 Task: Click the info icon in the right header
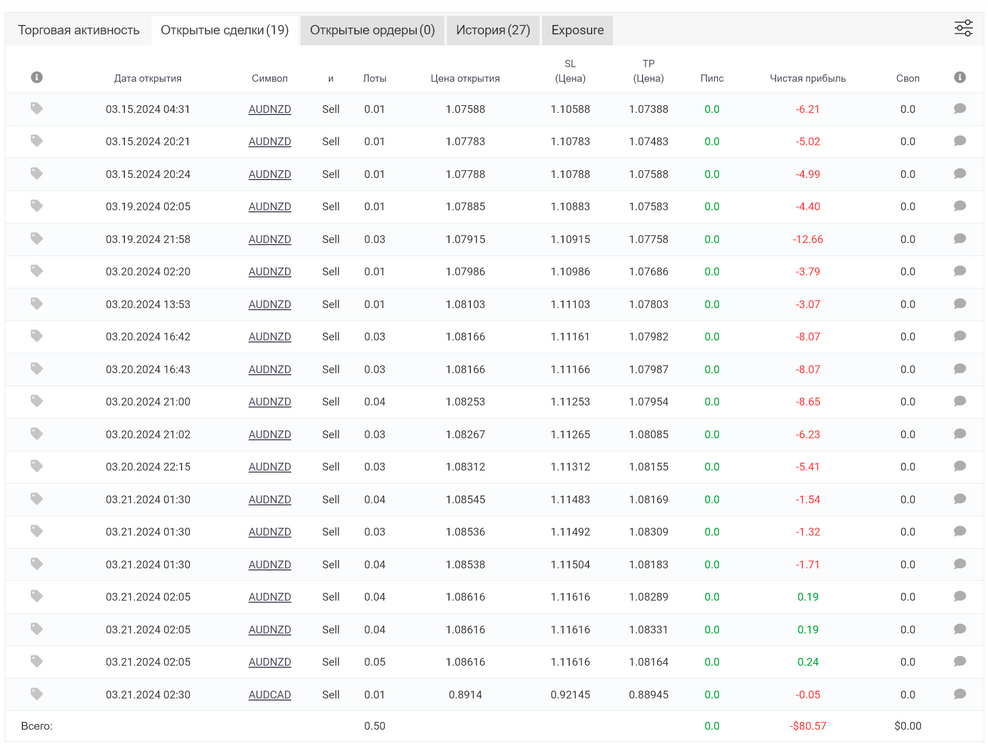960,77
